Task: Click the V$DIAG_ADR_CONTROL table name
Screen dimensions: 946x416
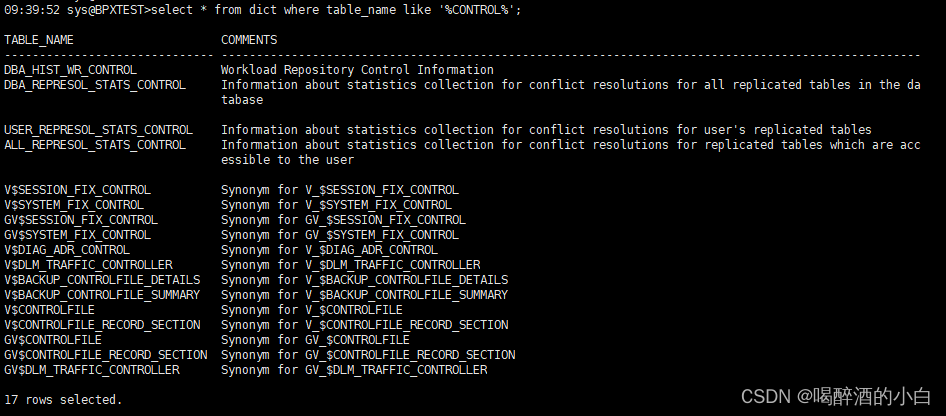Action: [x=67, y=250]
